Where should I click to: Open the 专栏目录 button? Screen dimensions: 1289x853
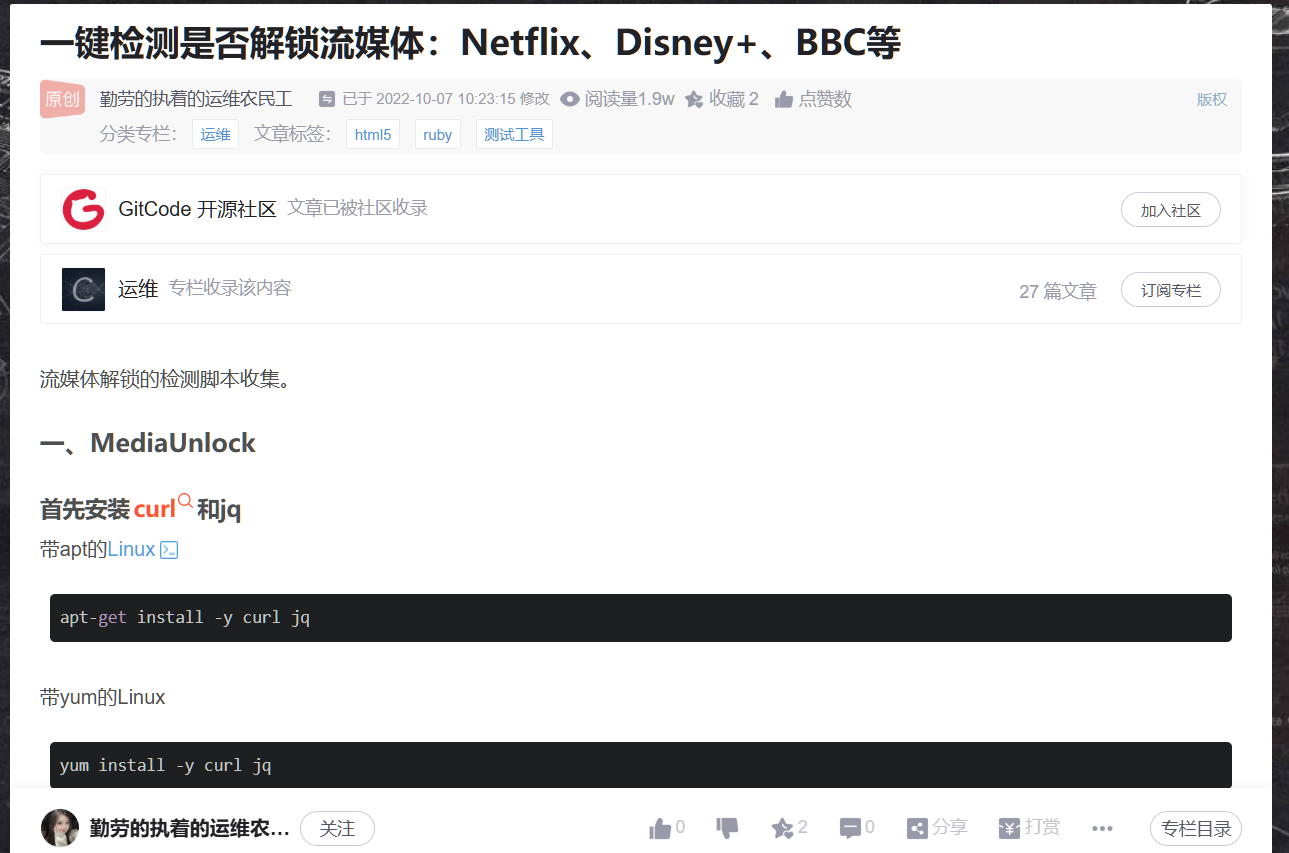tap(1196, 829)
